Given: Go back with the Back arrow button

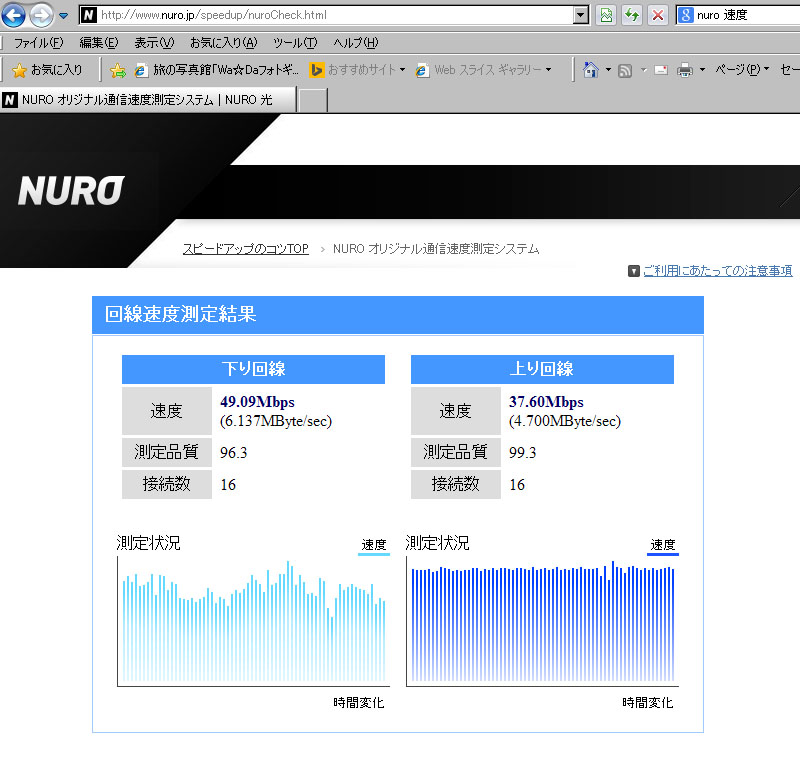Looking at the screenshot, I should (x=14, y=15).
